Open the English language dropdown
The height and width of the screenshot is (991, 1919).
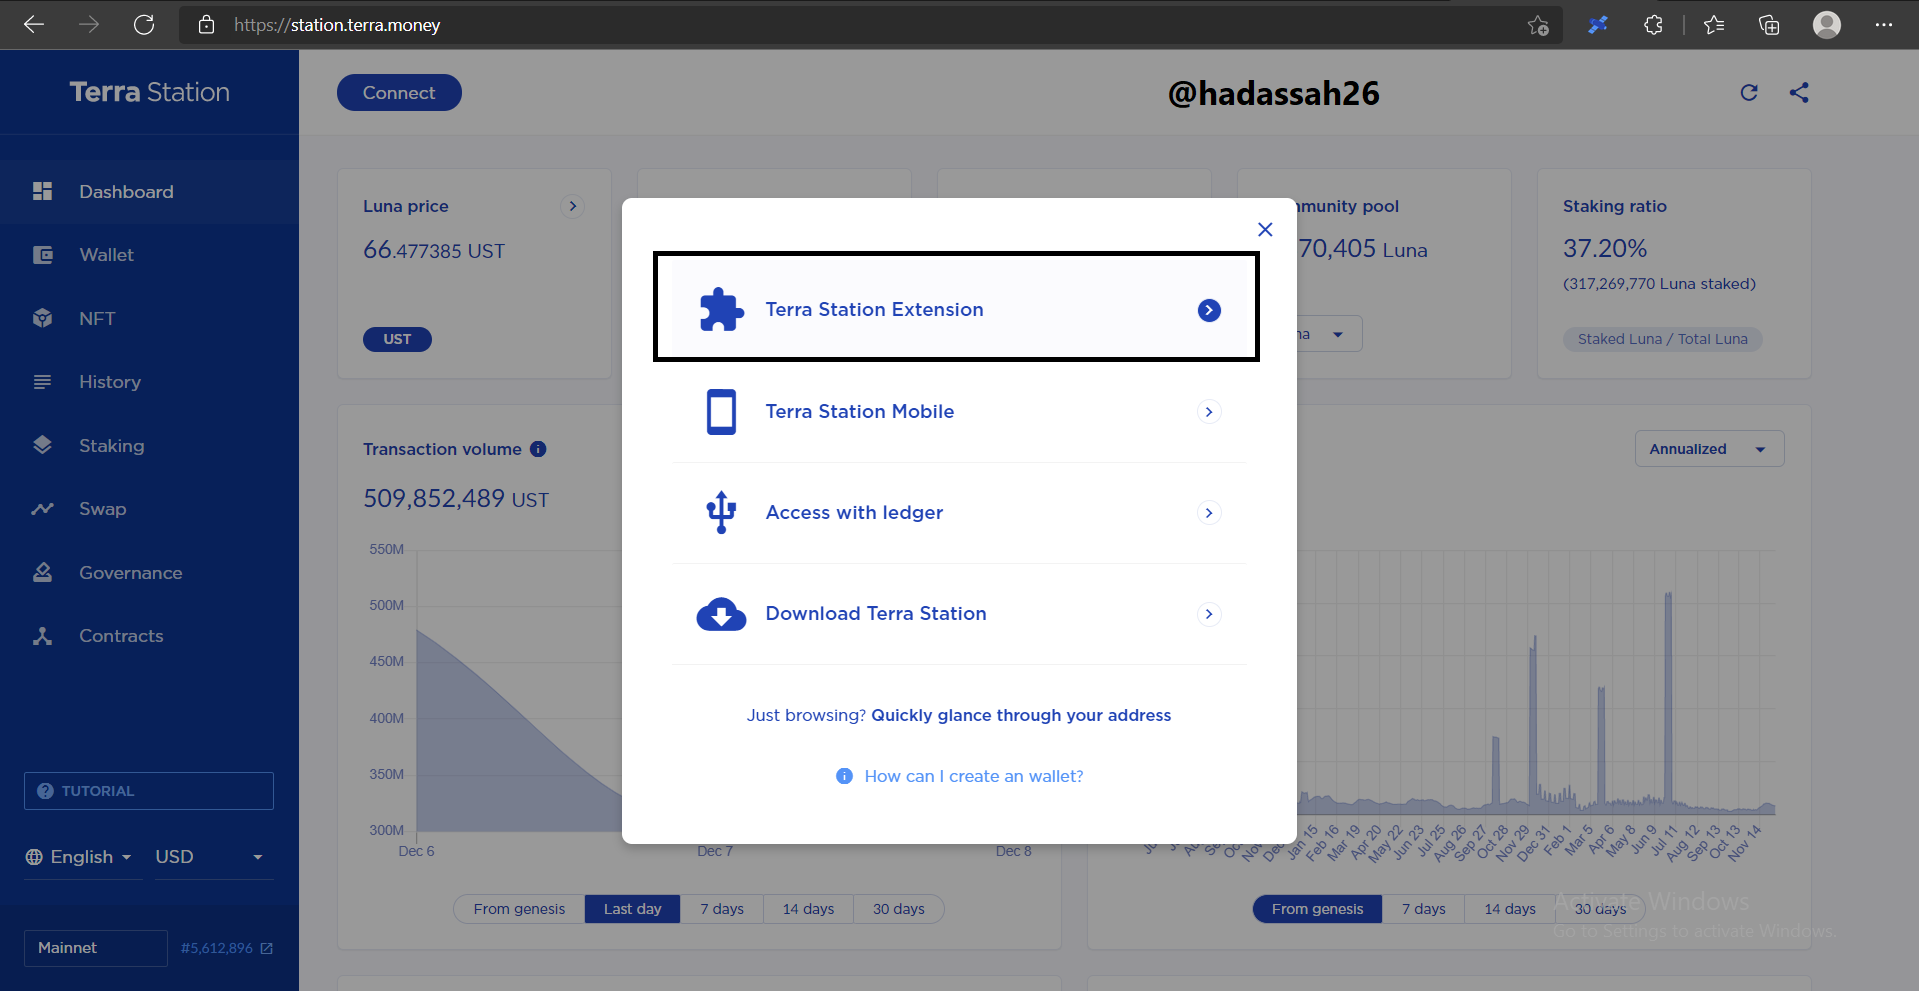(x=82, y=857)
